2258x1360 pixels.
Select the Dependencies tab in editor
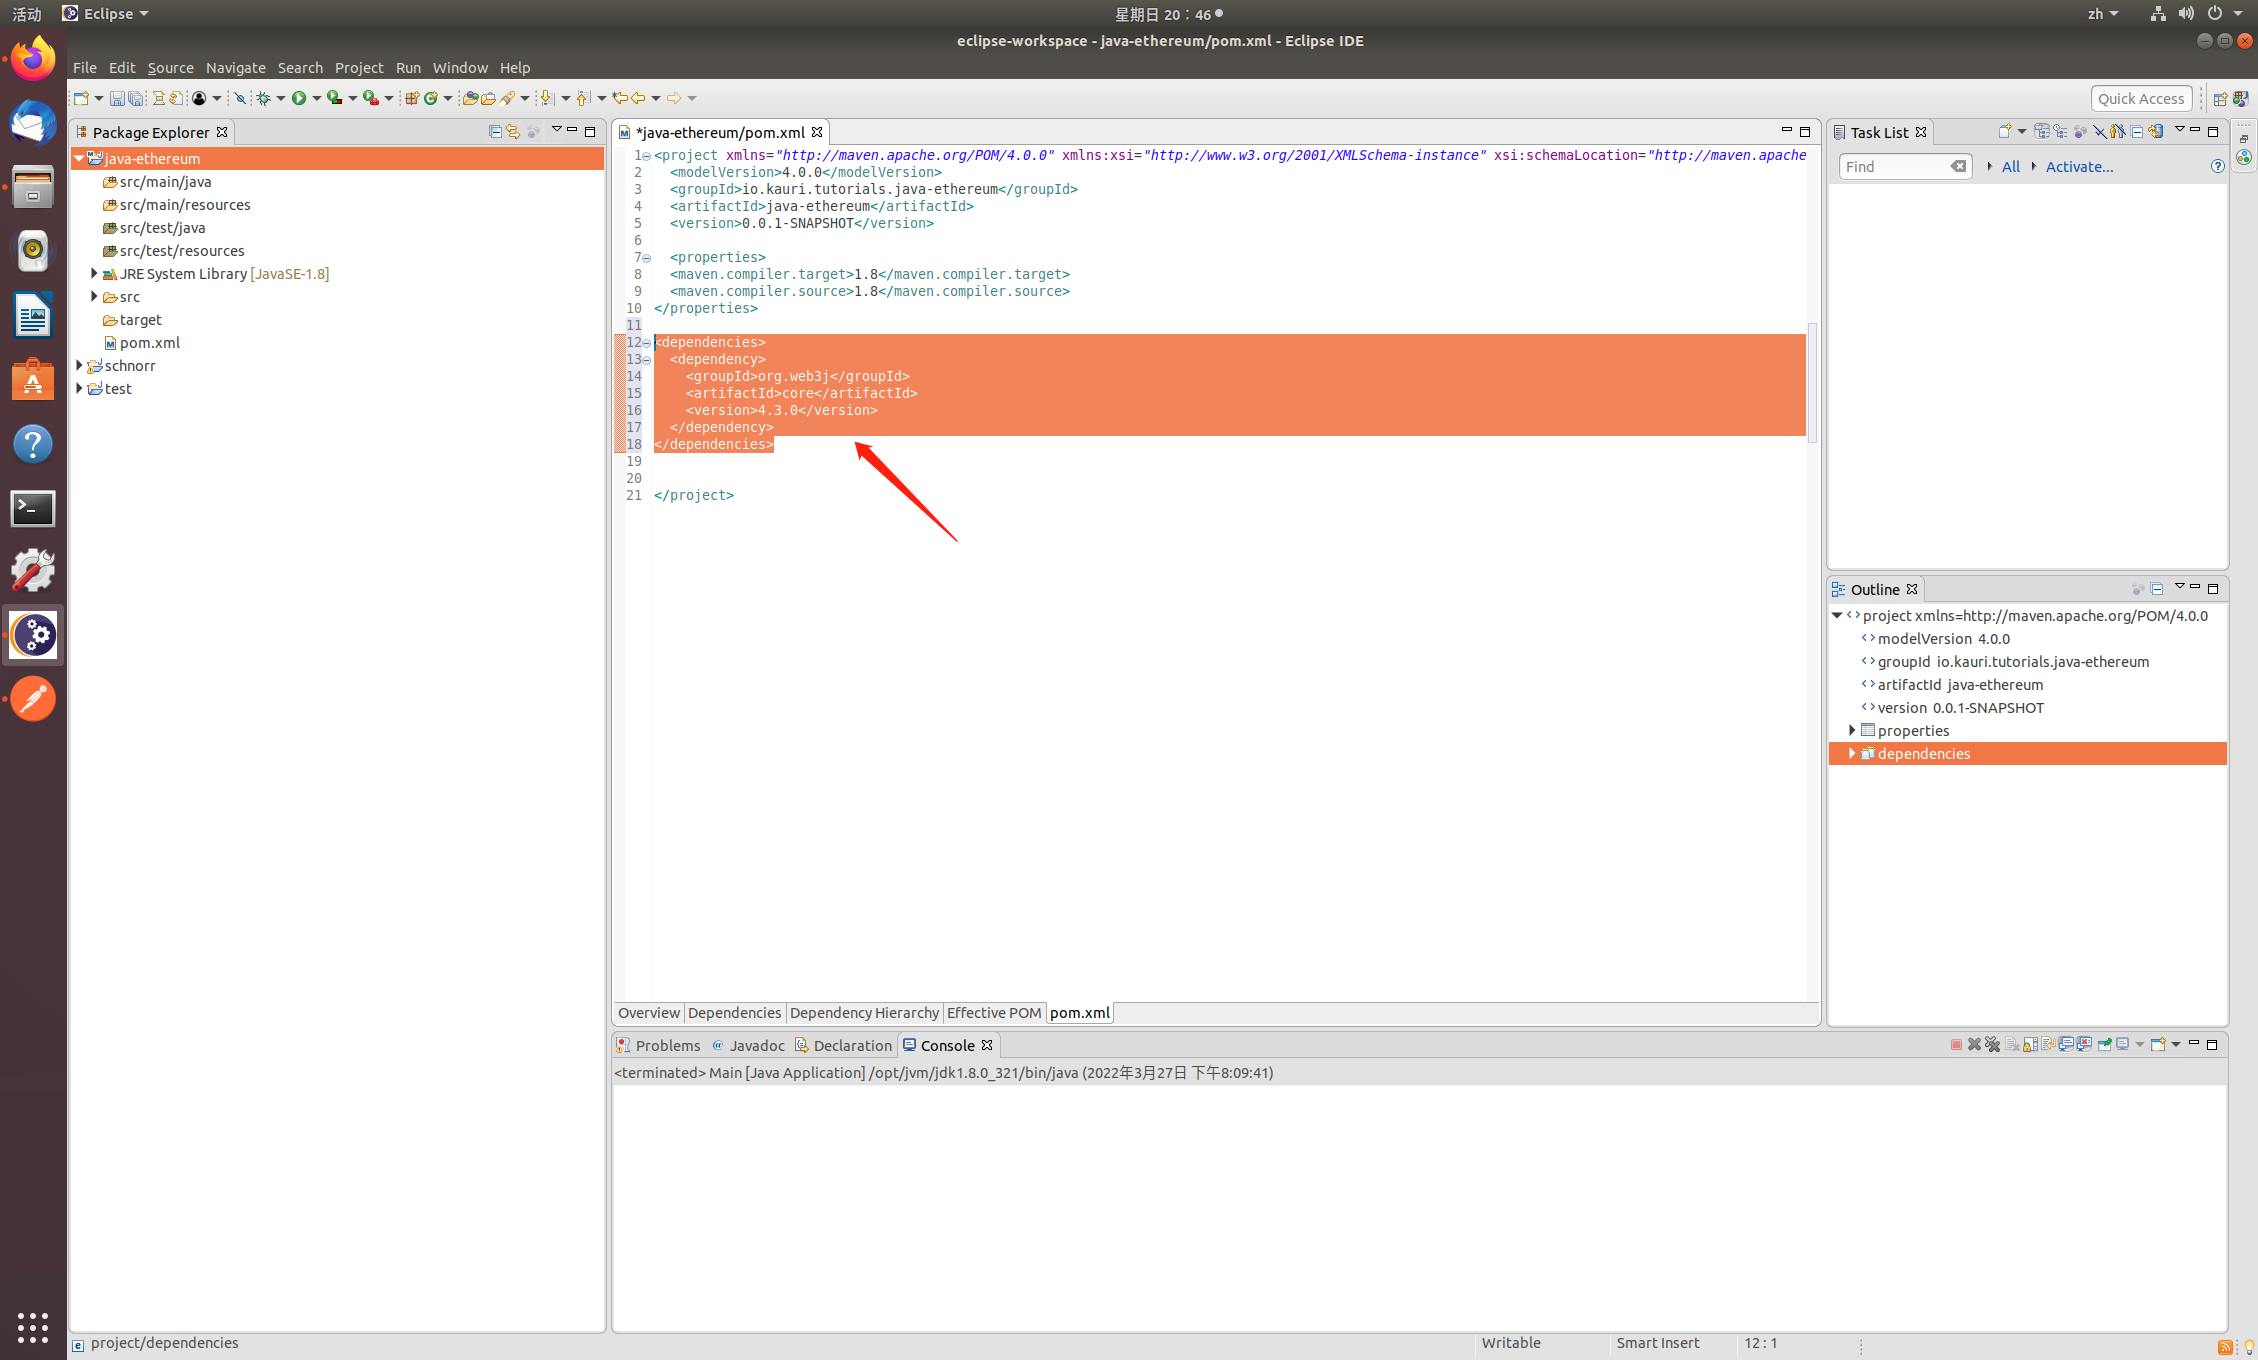tap(732, 1013)
